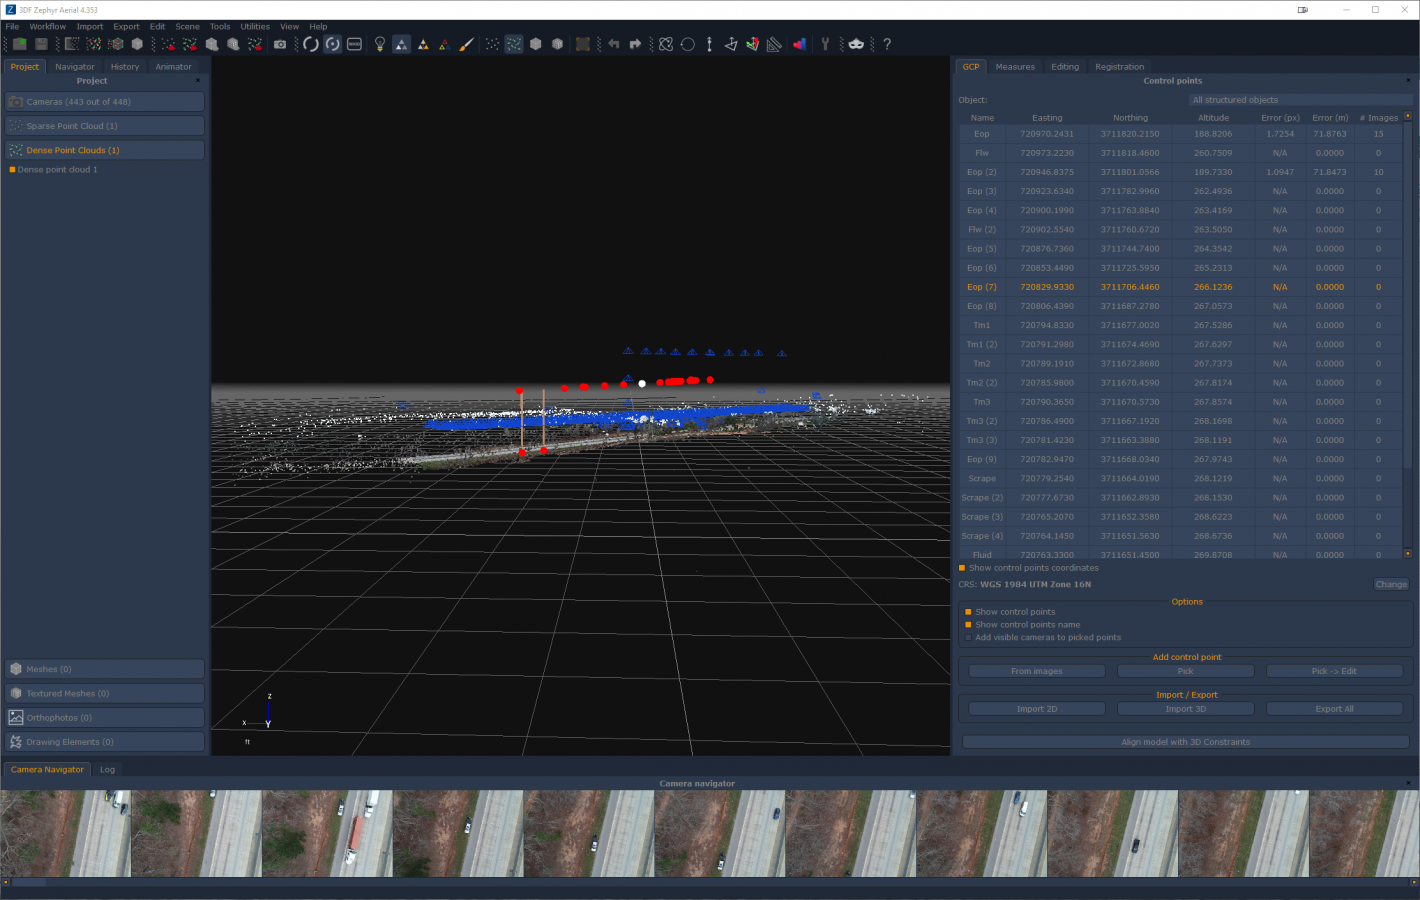The image size is (1420, 900).
Task: Select the first camera navigator thumbnail
Action: [65, 834]
